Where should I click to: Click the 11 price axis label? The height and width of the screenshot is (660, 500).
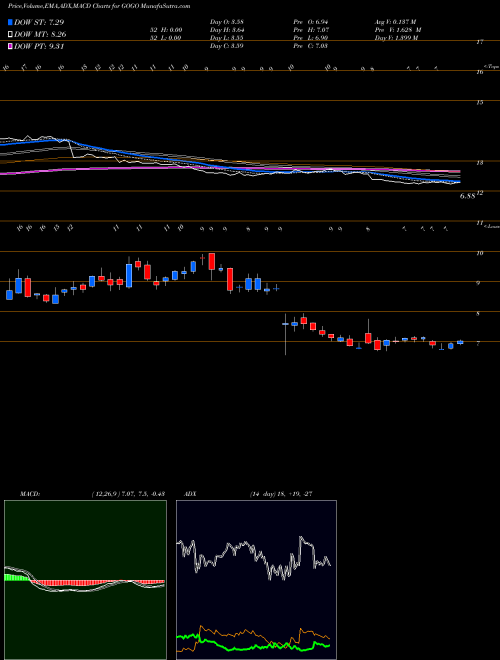click(480, 223)
